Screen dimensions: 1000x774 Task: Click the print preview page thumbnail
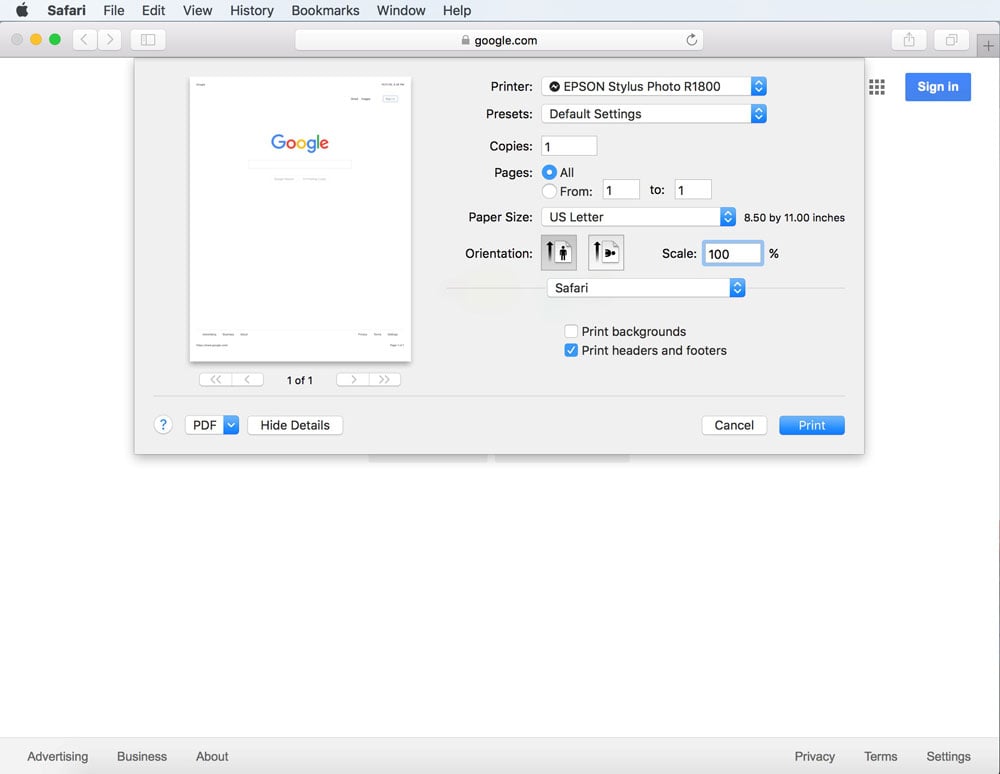pos(300,219)
